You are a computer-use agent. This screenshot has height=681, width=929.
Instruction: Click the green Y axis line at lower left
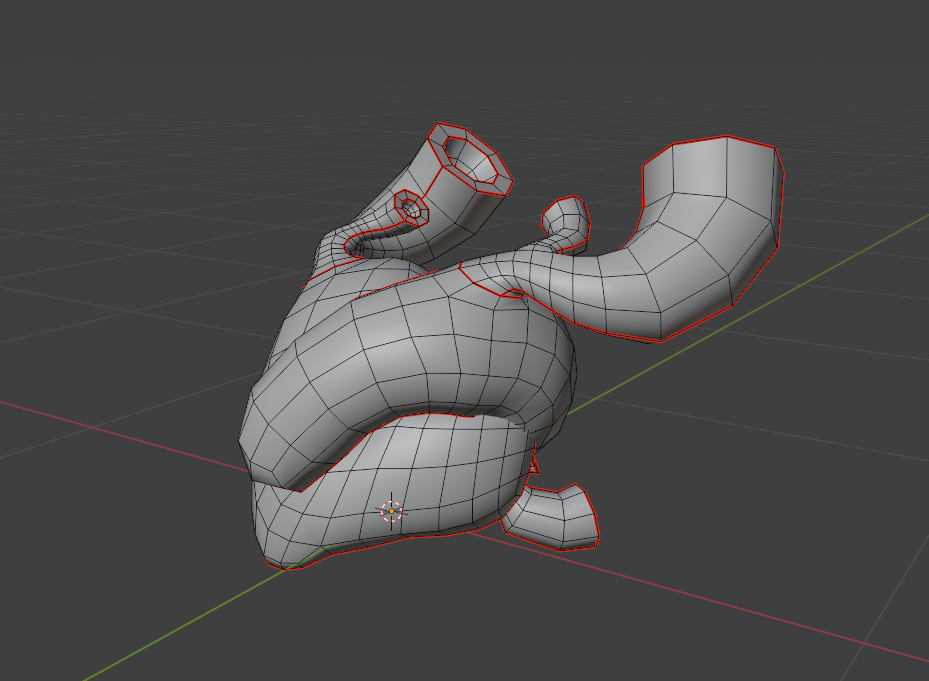point(150,640)
